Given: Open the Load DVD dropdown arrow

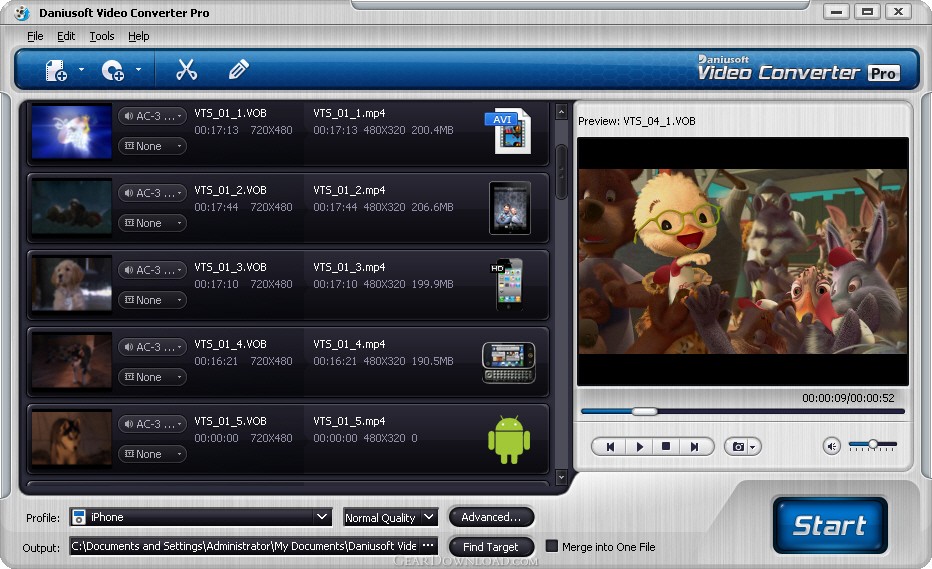Looking at the screenshot, I should (138, 70).
